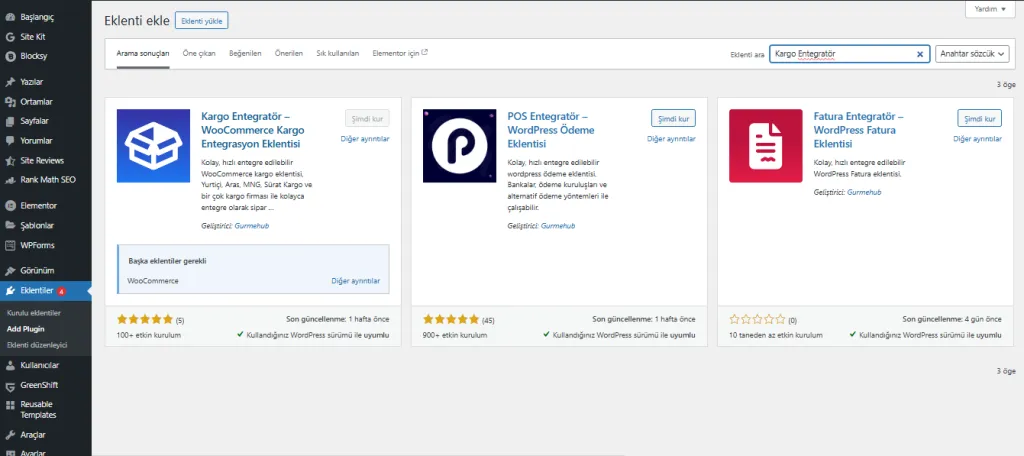The width and height of the screenshot is (1024, 456).
Task: Open Kullanıcılar user icon
Action: 10,365
